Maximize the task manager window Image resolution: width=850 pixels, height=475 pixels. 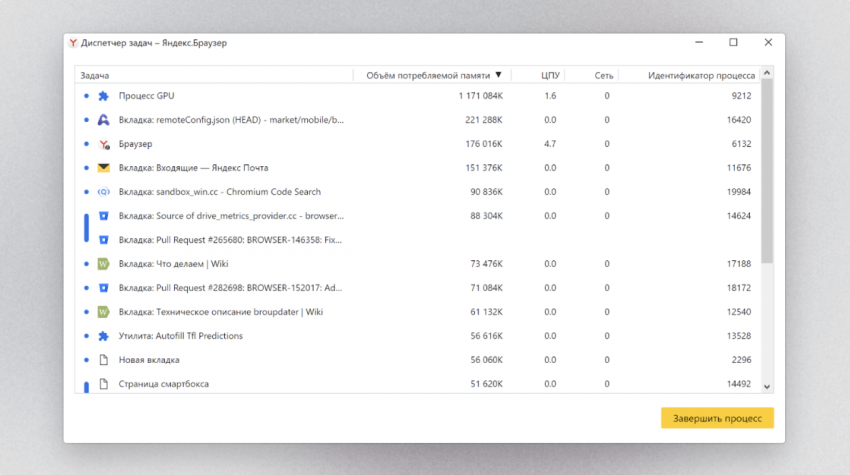pyautogui.click(x=733, y=42)
